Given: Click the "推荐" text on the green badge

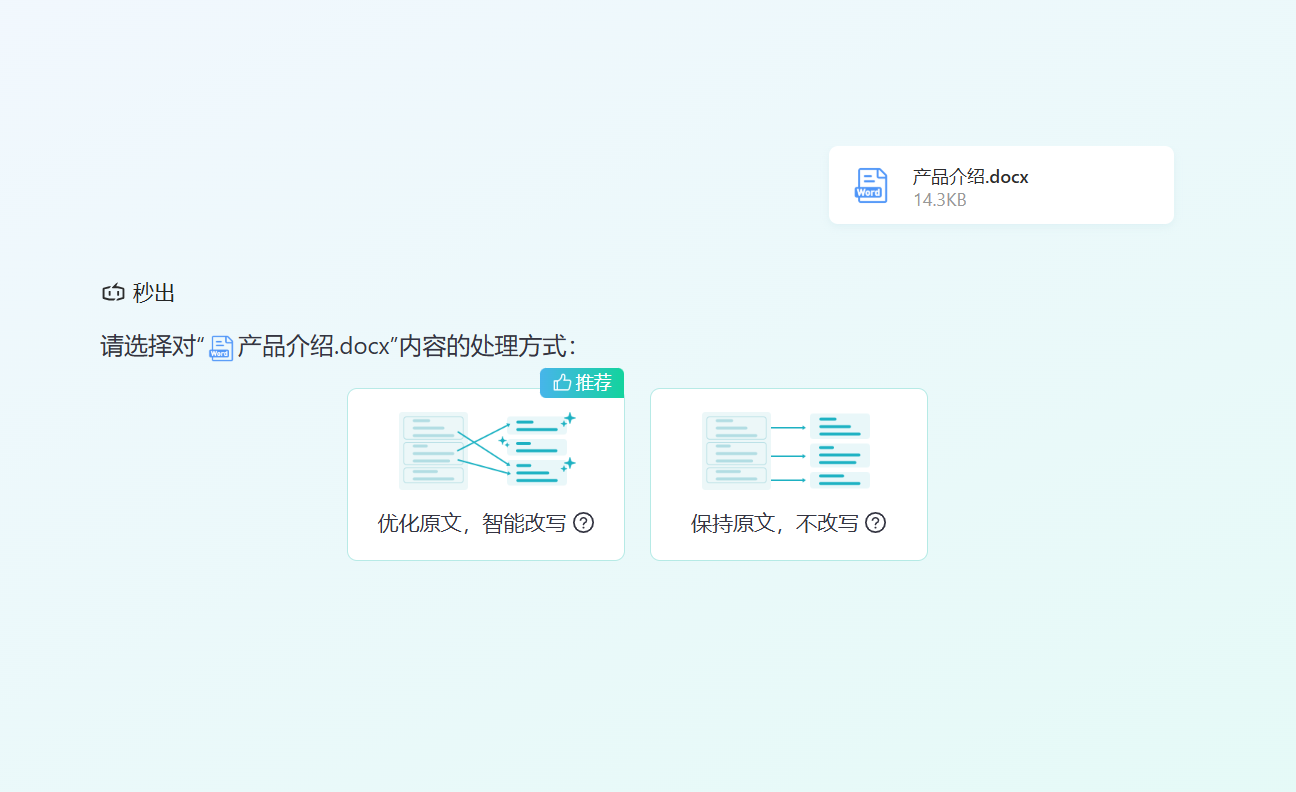Looking at the screenshot, I should pos(593,382).
